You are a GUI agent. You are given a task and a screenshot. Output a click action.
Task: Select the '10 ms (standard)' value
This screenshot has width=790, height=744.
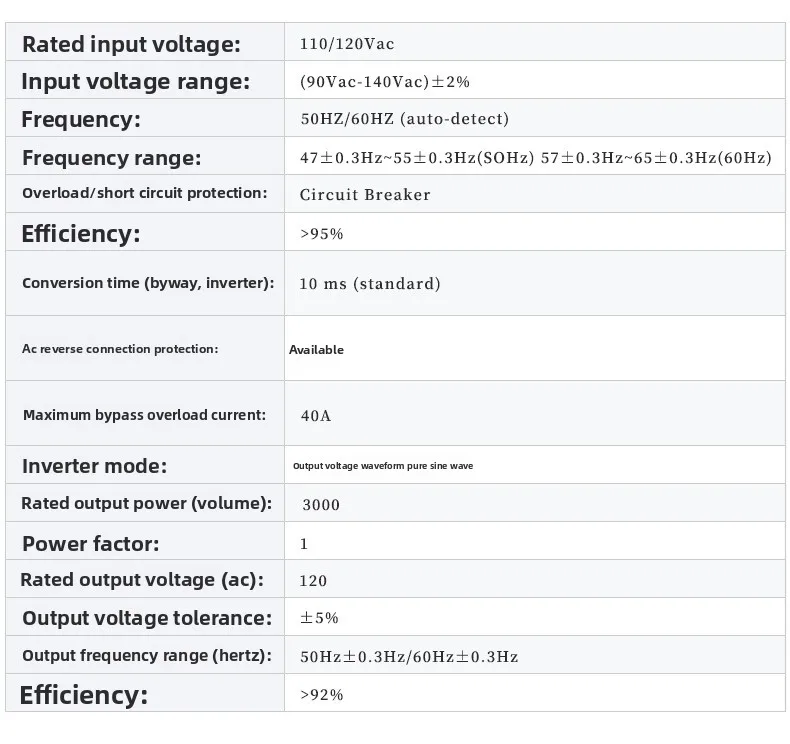[369, 284]
